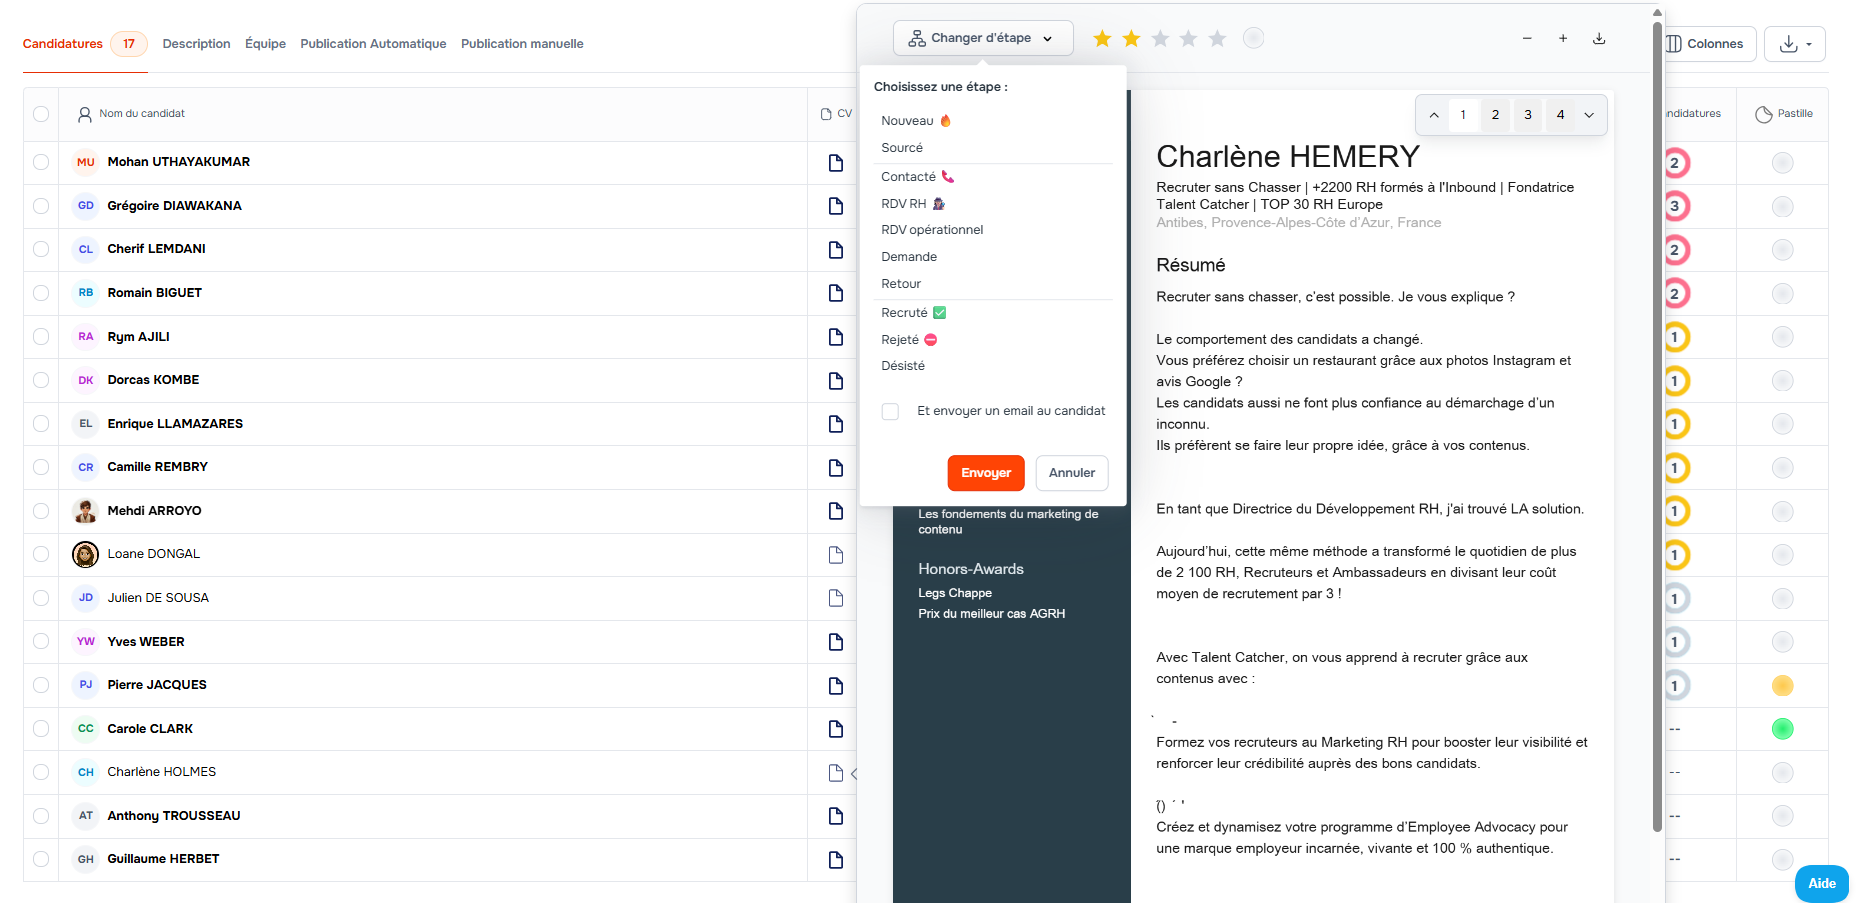Click the Annuler button

pyautogui.click(x=1072, y=473)
